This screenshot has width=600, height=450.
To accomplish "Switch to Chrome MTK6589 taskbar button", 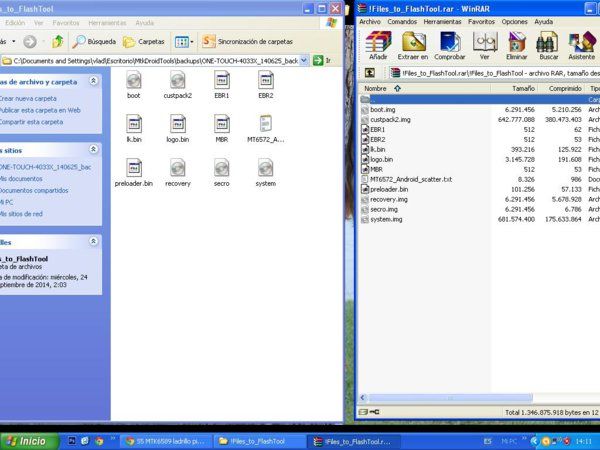I will pos(166,441).
